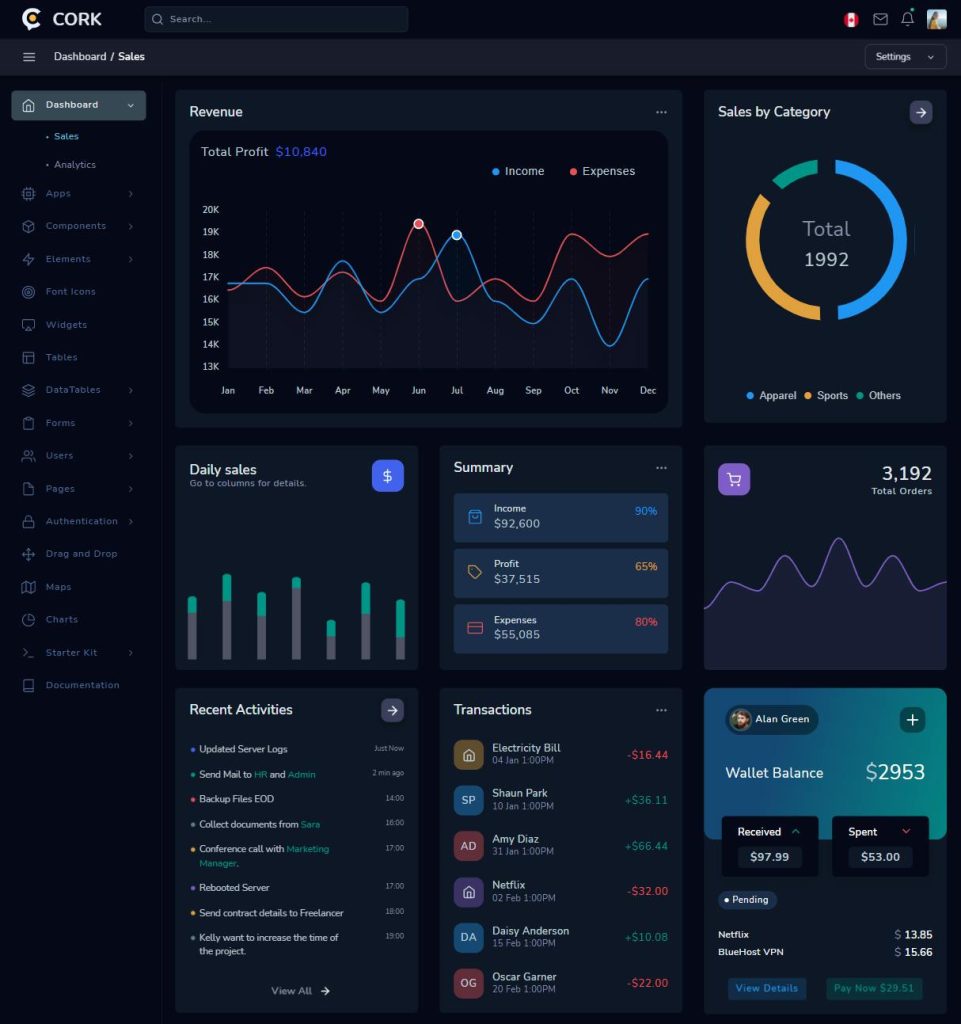Viewport: 961px width, 1024px height.
Task: Open notifications via the bell icon
Action: point(907,18)
